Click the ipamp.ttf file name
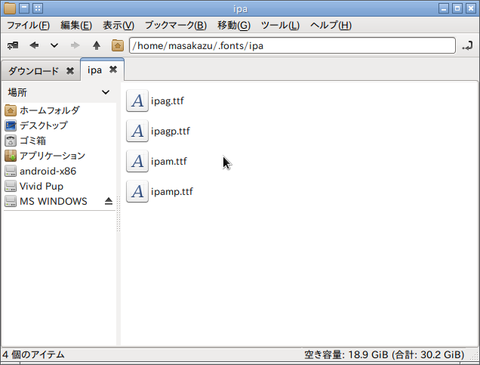This screenshot has width=480, height=365. [x=172, y=192]
